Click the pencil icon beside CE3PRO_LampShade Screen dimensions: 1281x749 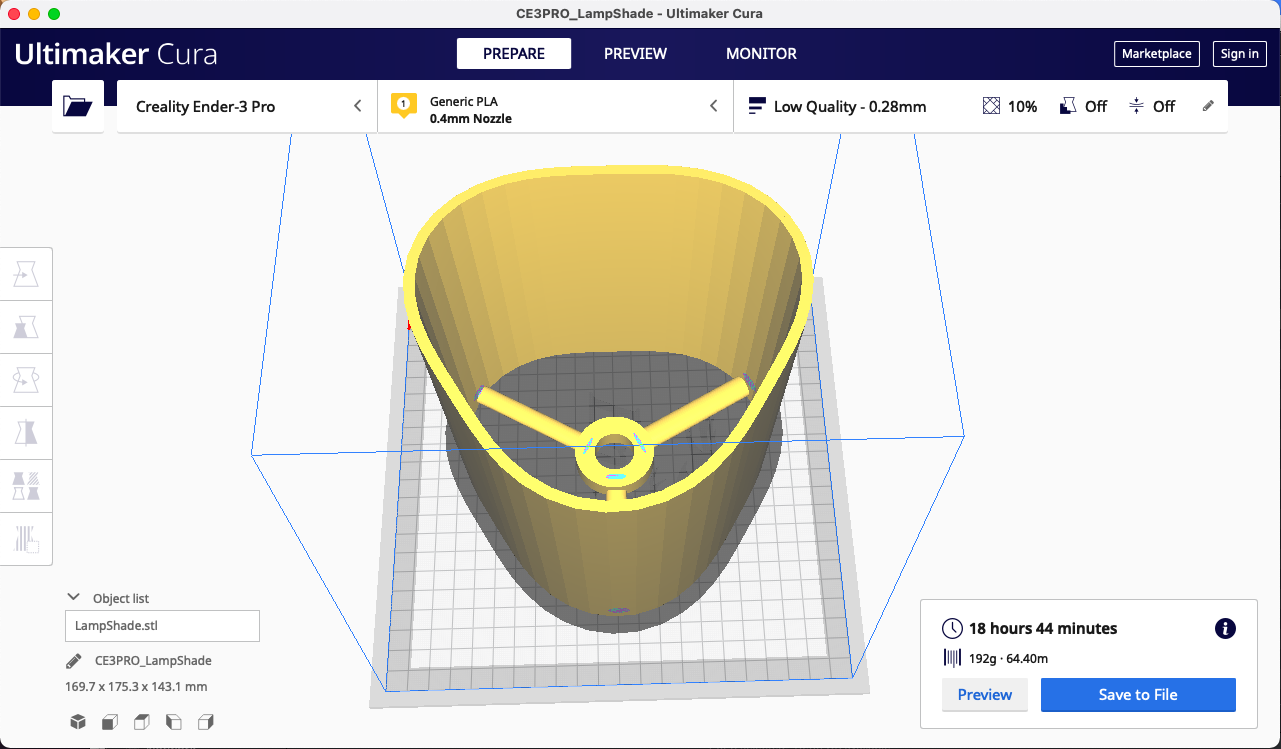pyautogui.click(x=74, y=661)
